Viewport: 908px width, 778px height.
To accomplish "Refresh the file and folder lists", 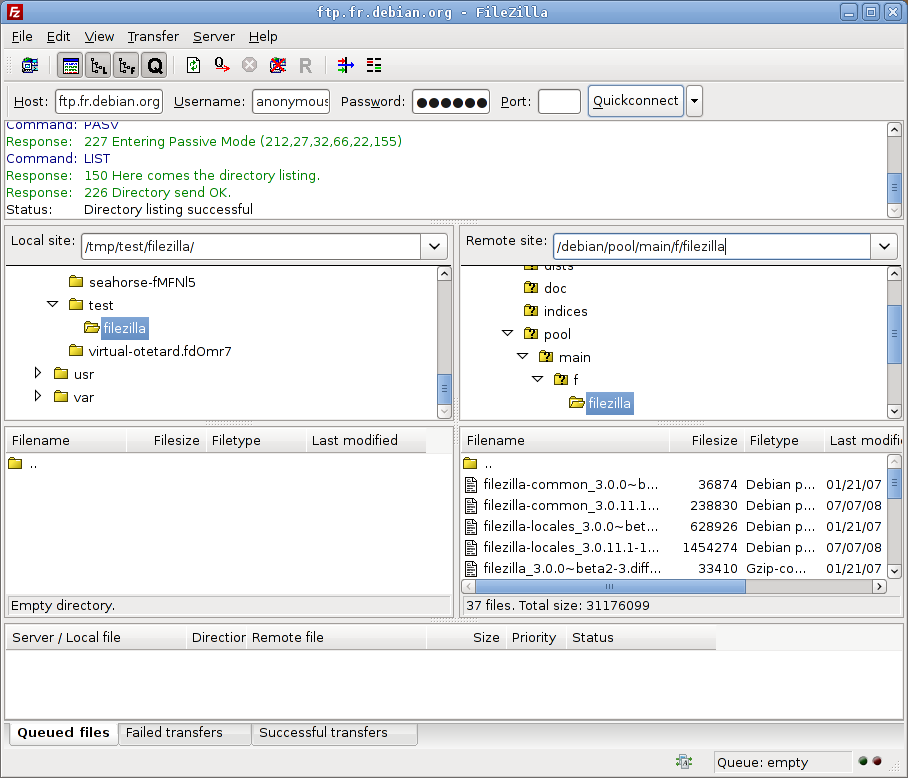I will 193,66.
